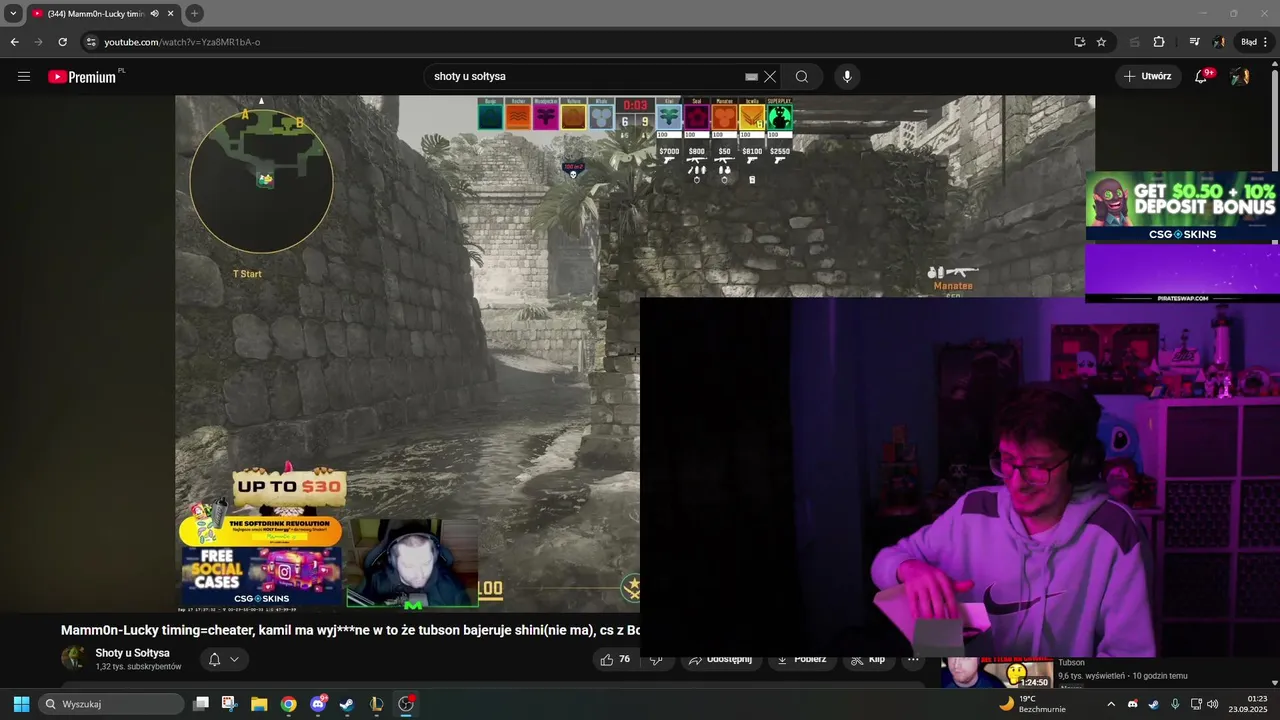Viewport: 1280px width, 720px height.
Task: Click the Udostępnij share button
Action: pos(720,660)
